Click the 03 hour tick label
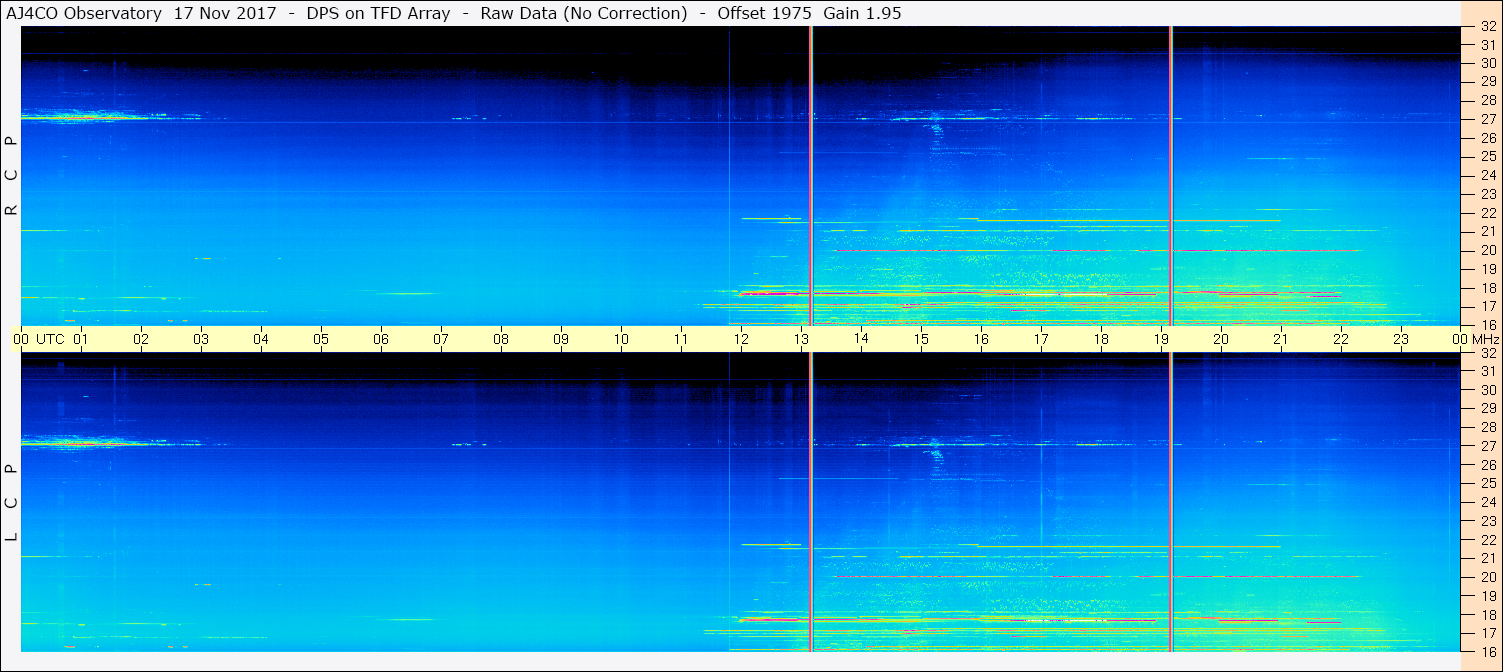Image resolution: width=1503 pixels, height=672 pixels. pyautogui.click(x=201, y=339)
